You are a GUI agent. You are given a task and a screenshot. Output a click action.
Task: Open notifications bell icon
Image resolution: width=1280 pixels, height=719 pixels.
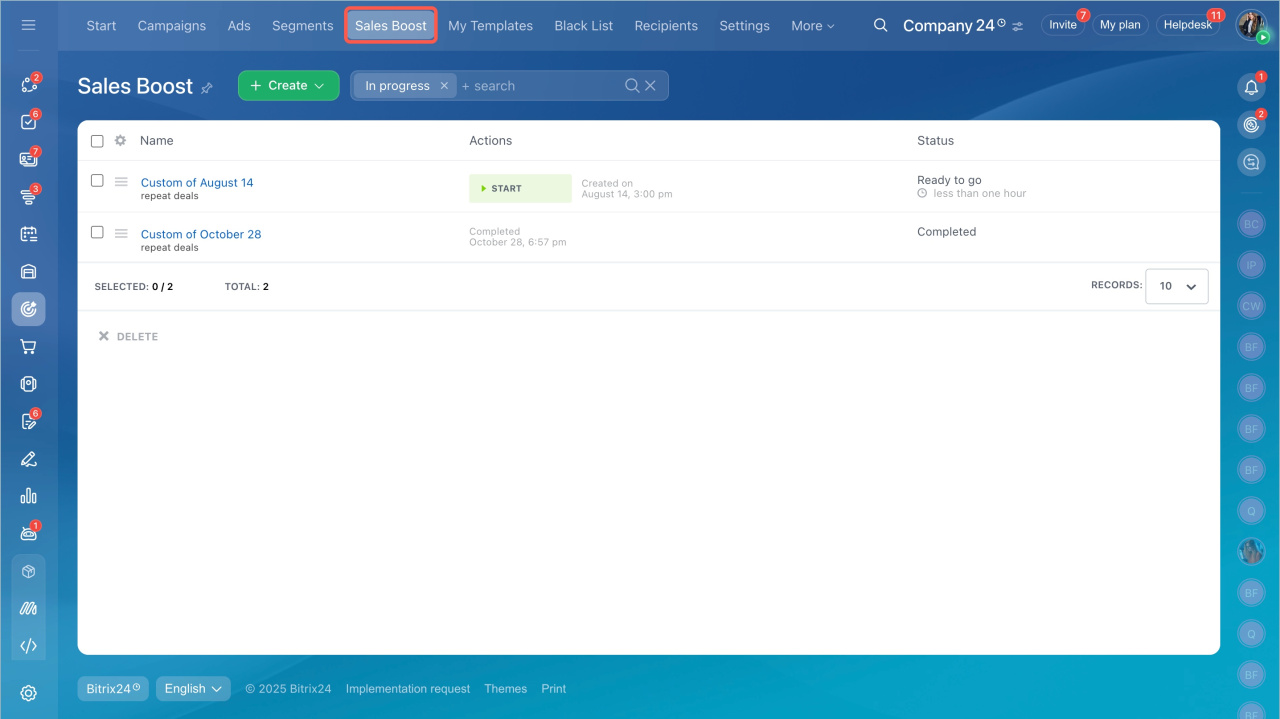pyautogui.click(x=1251, y=87)
